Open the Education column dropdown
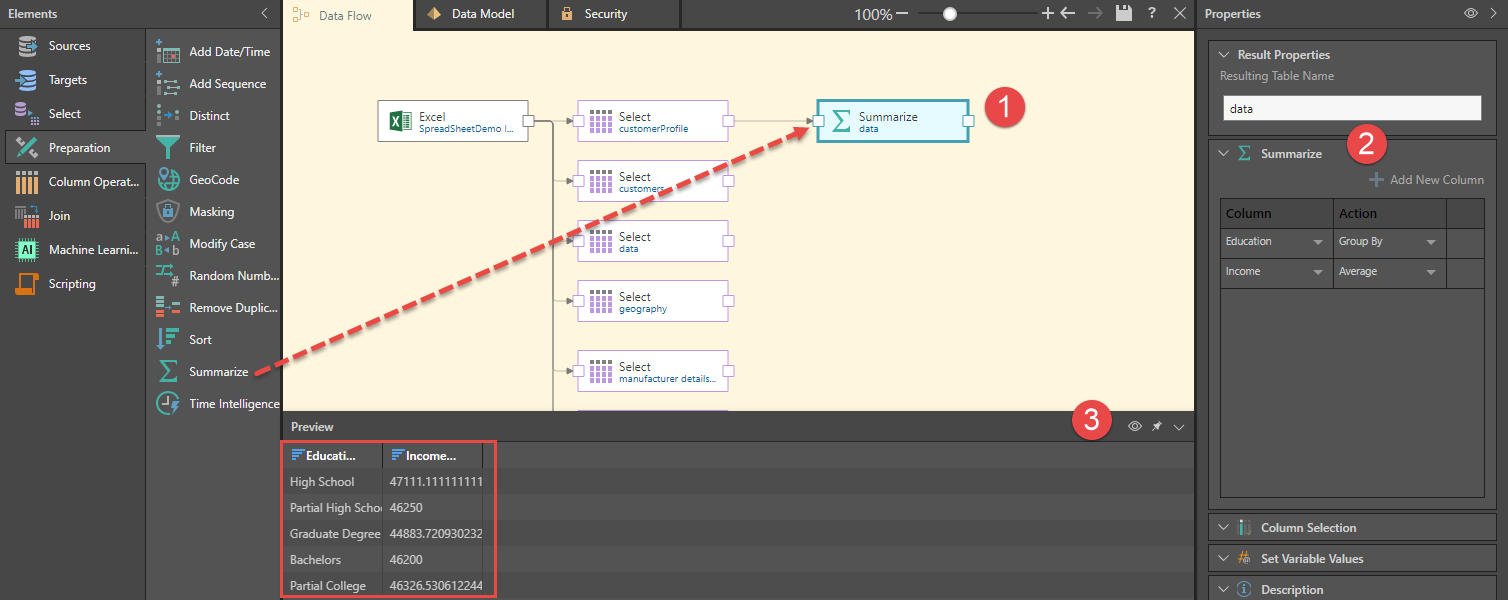The height and width of the screenshot is (600, 1508). tap(1317, 242)
